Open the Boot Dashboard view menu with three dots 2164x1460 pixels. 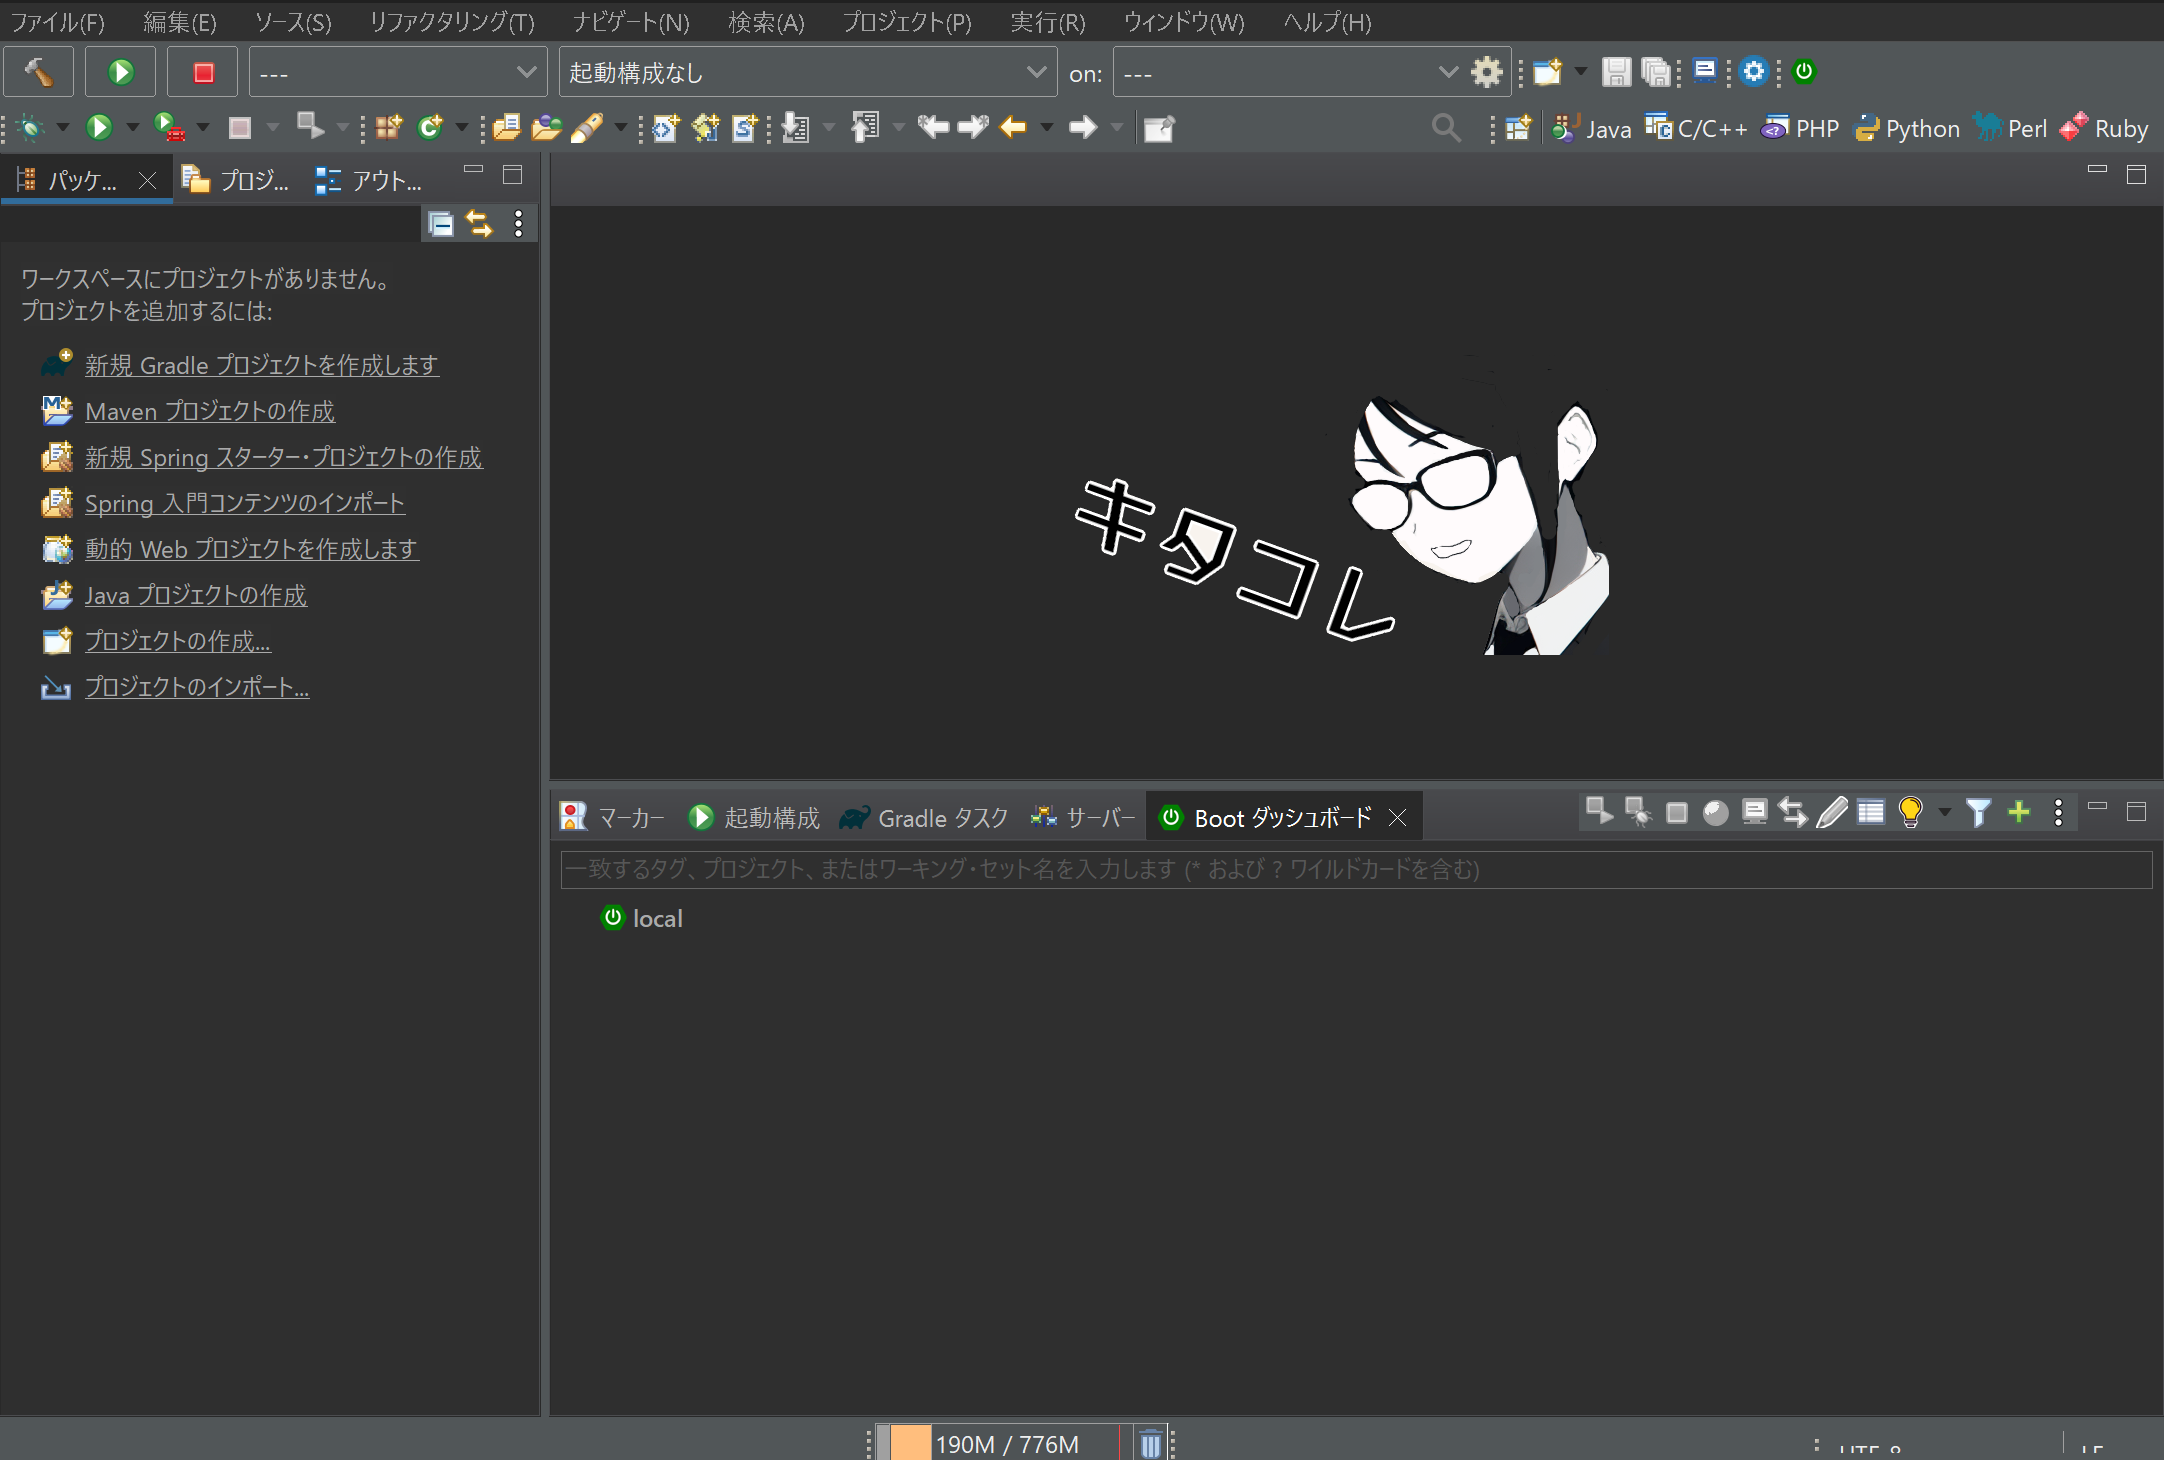pos(2058,813)
